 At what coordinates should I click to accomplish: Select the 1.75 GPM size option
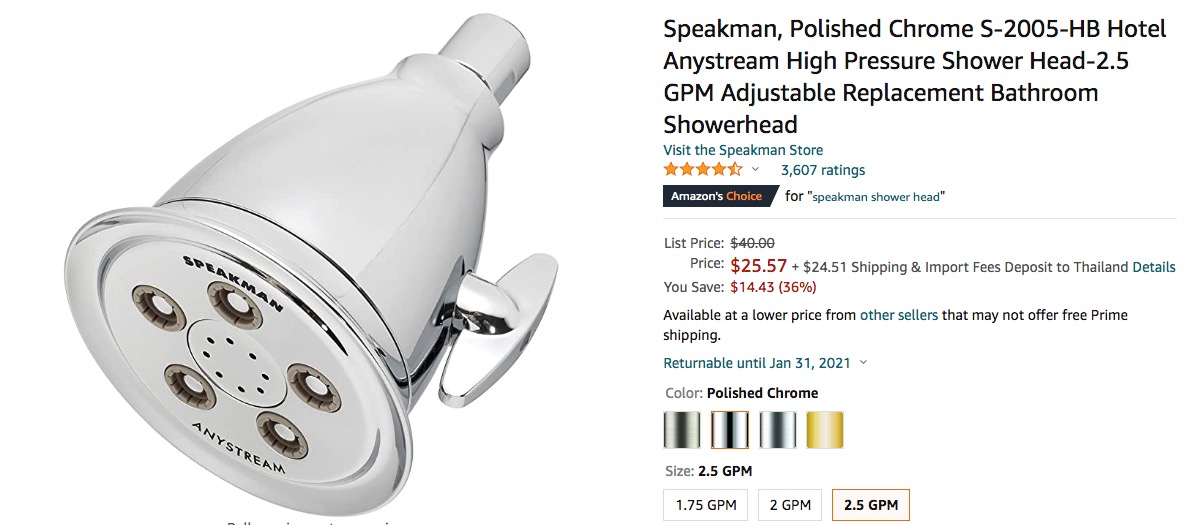coord(706,505)
